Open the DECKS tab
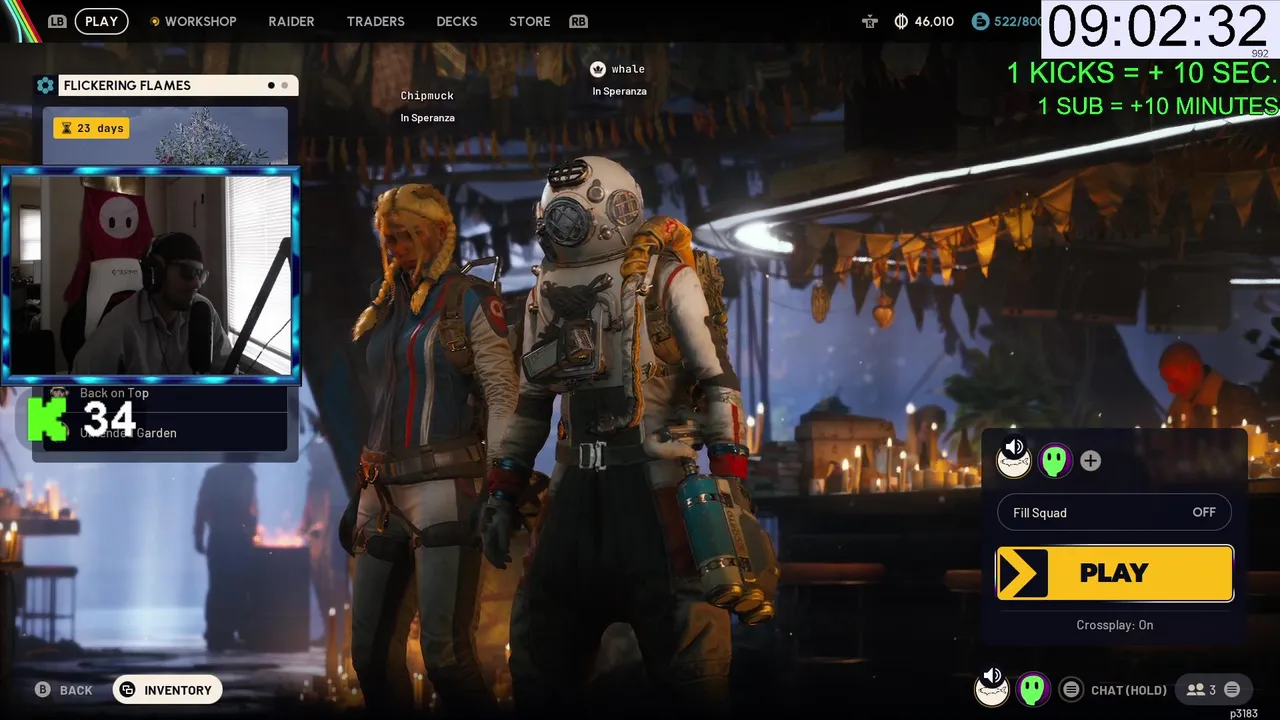Image resolution: width=1280 pixels, height=720 pixels. coord(457,21)
